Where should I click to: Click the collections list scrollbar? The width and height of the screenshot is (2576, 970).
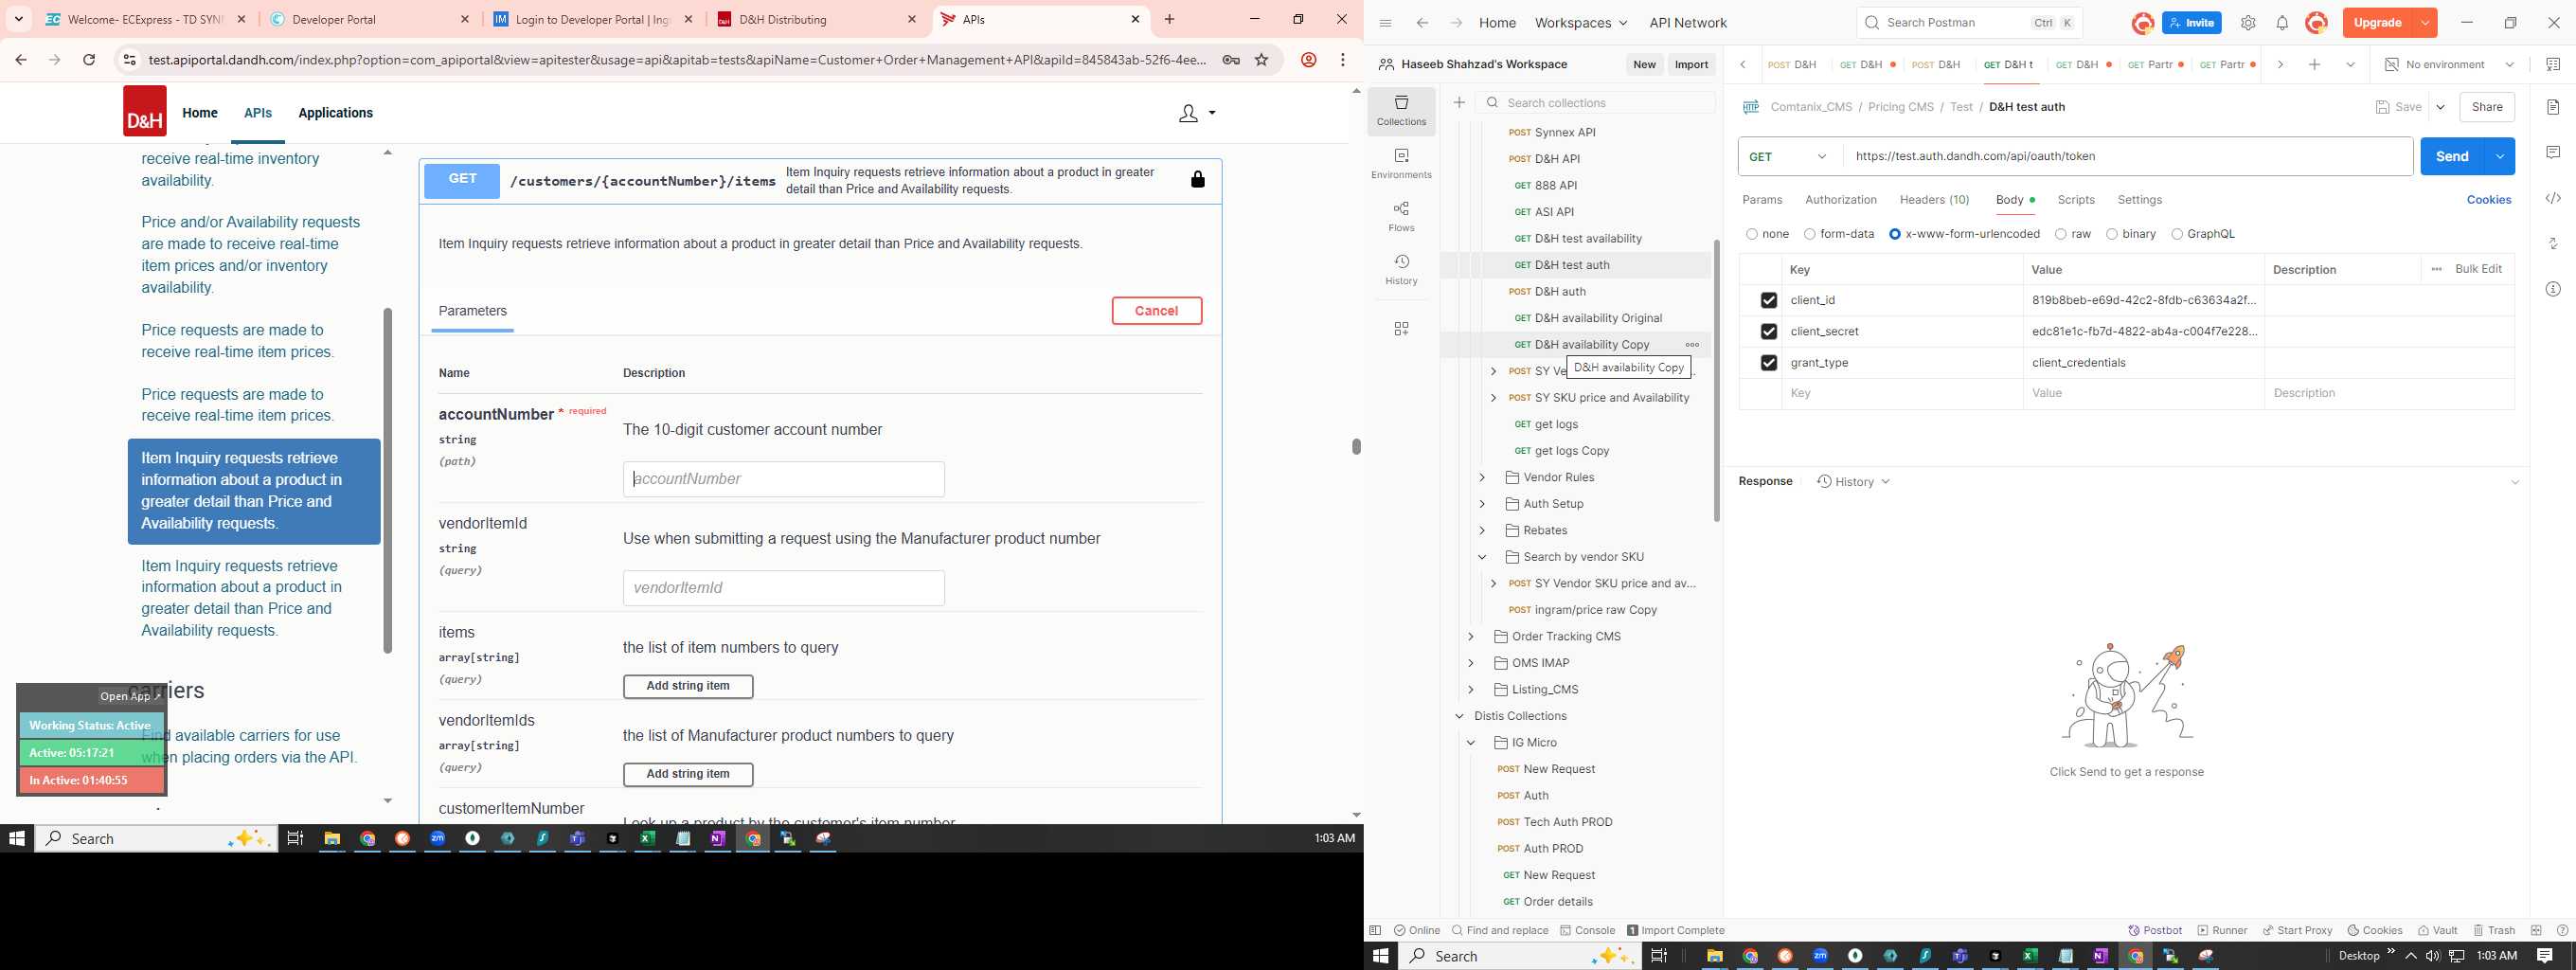point(1716,380)
